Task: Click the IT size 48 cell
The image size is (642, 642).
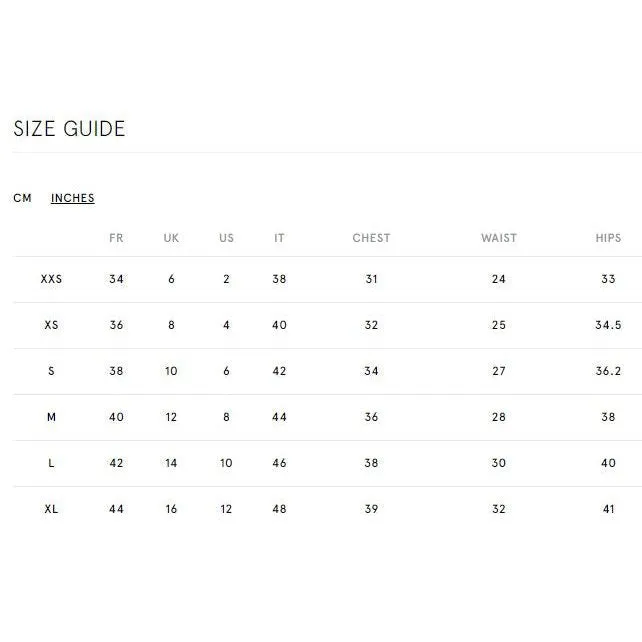Action: pos(279,509)
